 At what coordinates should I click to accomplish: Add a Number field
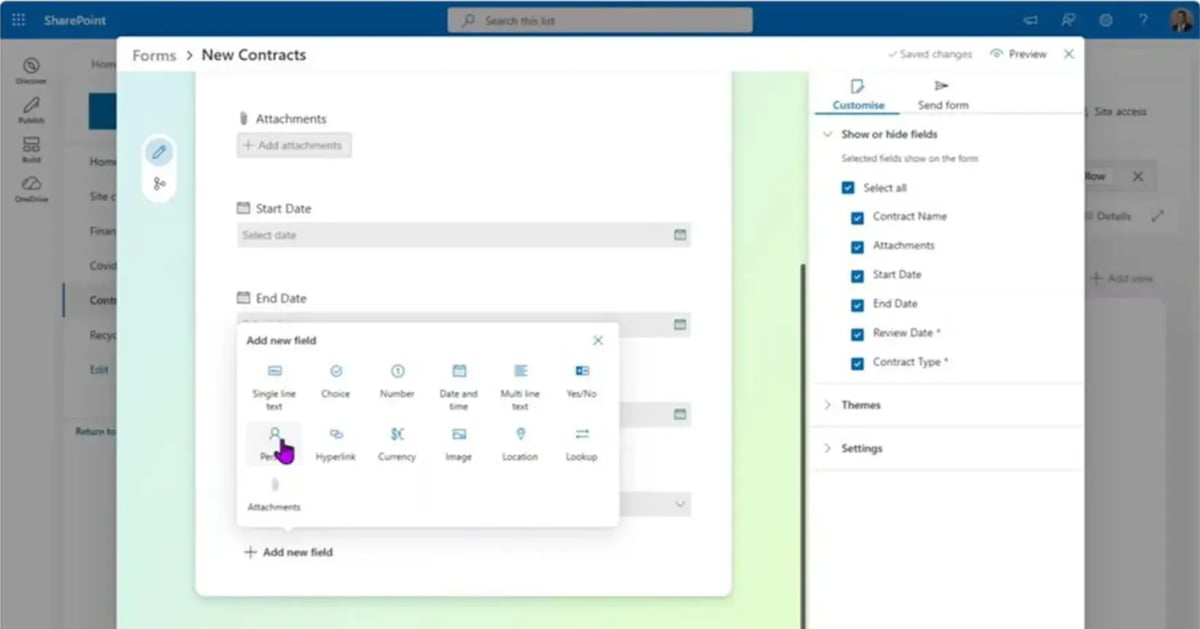[397, 382]
